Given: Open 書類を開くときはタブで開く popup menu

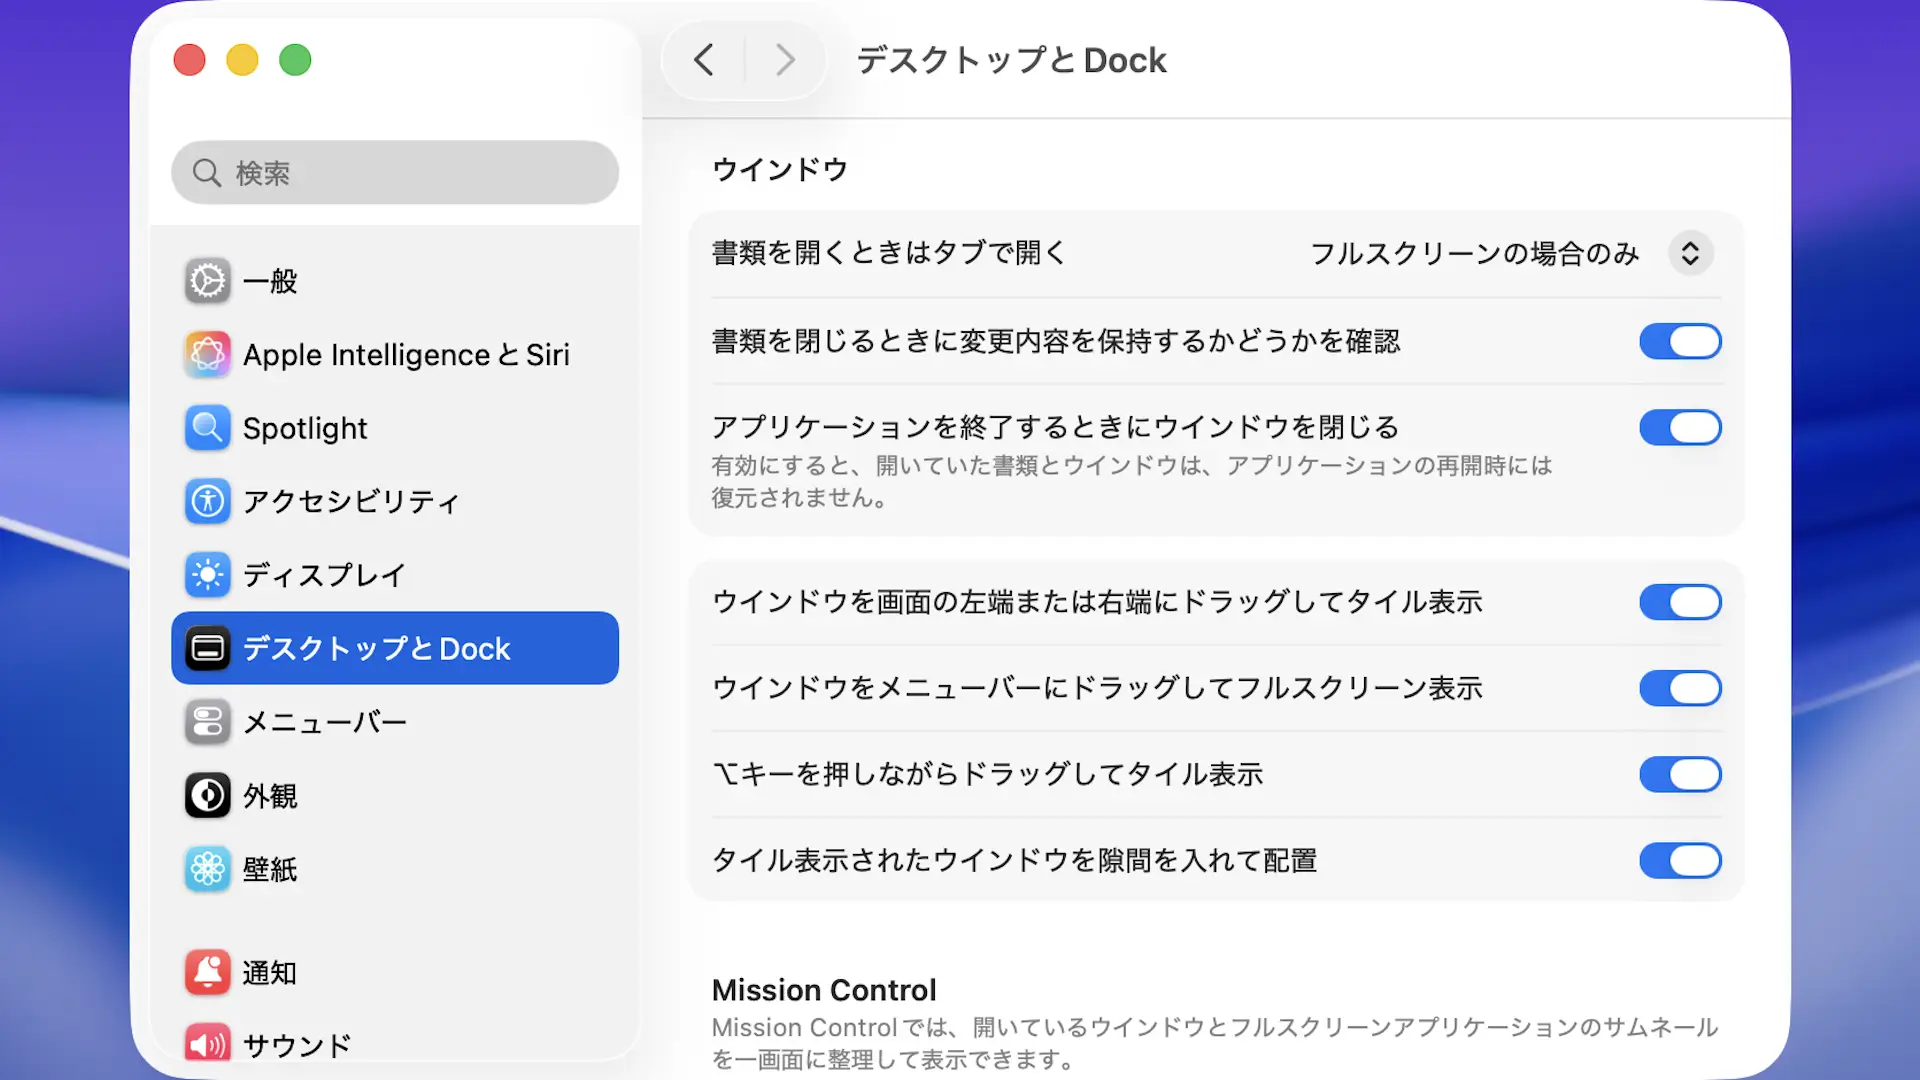Looking at the screenshot, I should 1690,254.
